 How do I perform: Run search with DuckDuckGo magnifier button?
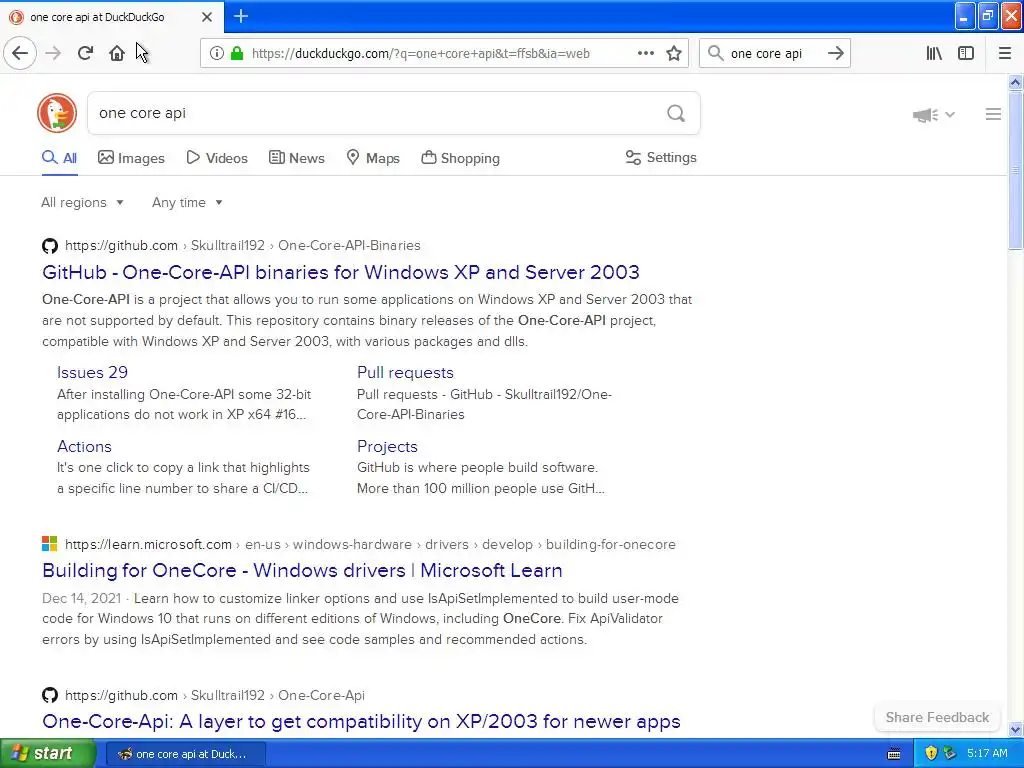pyautogui.click(x=676, y=114)
